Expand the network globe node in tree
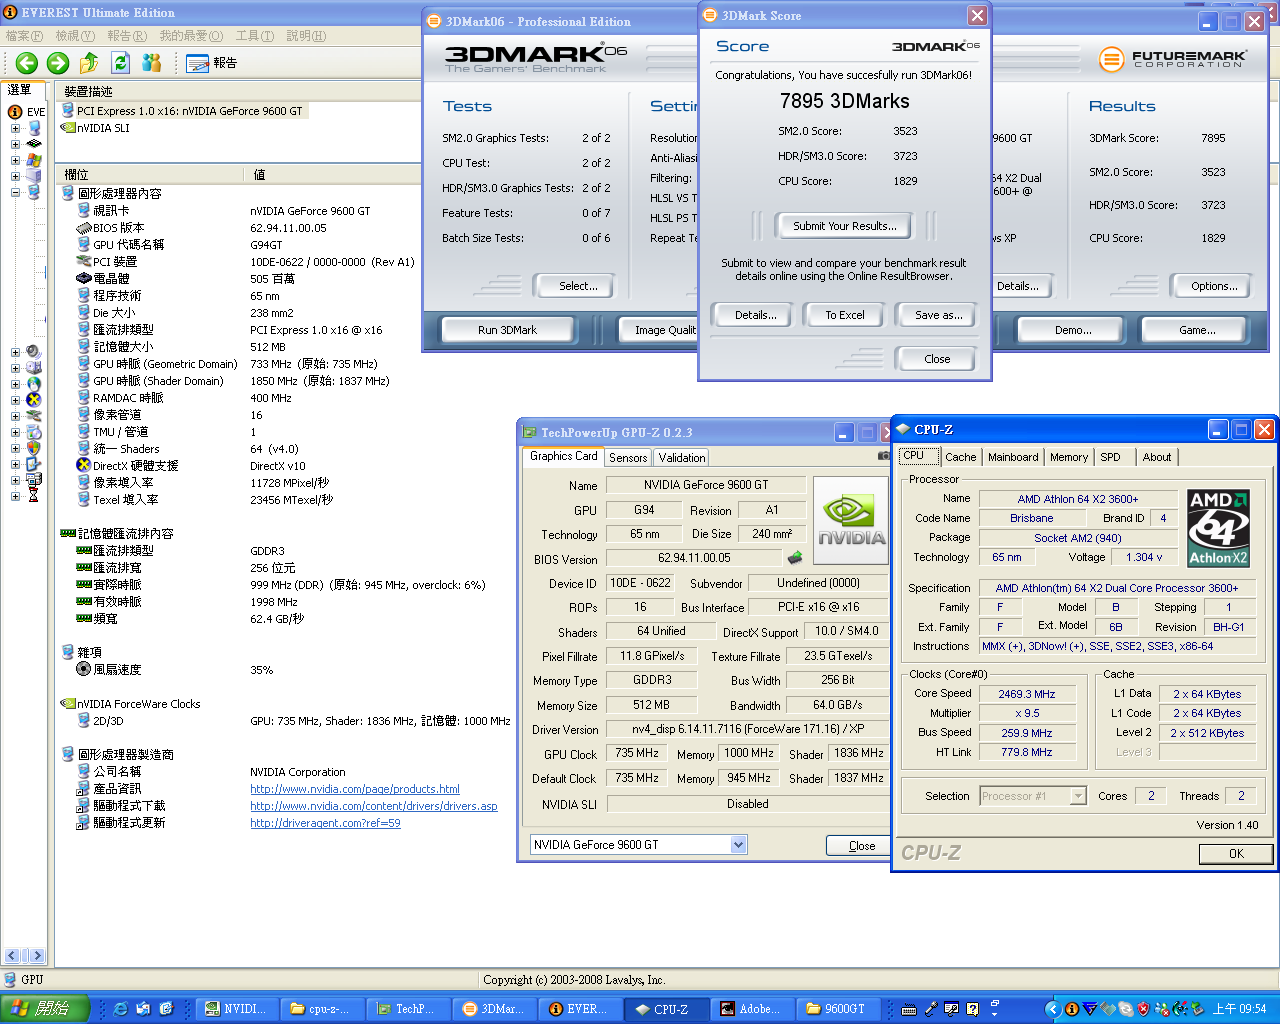Screen dimensions: 1280x1024 click(15, 384)
